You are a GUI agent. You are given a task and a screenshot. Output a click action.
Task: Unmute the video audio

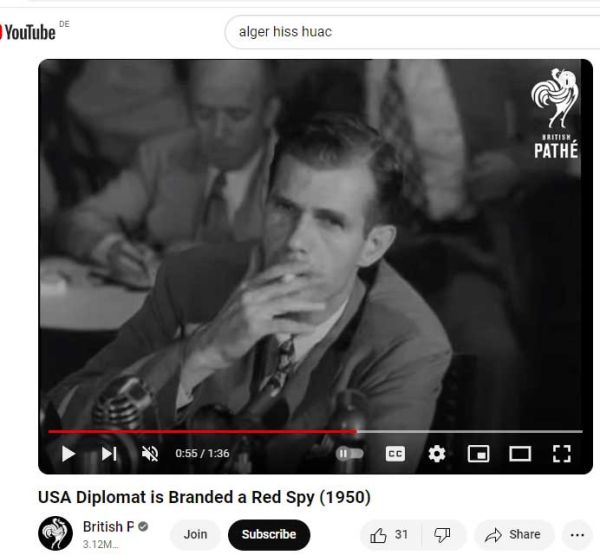click(x=150, y=454)
